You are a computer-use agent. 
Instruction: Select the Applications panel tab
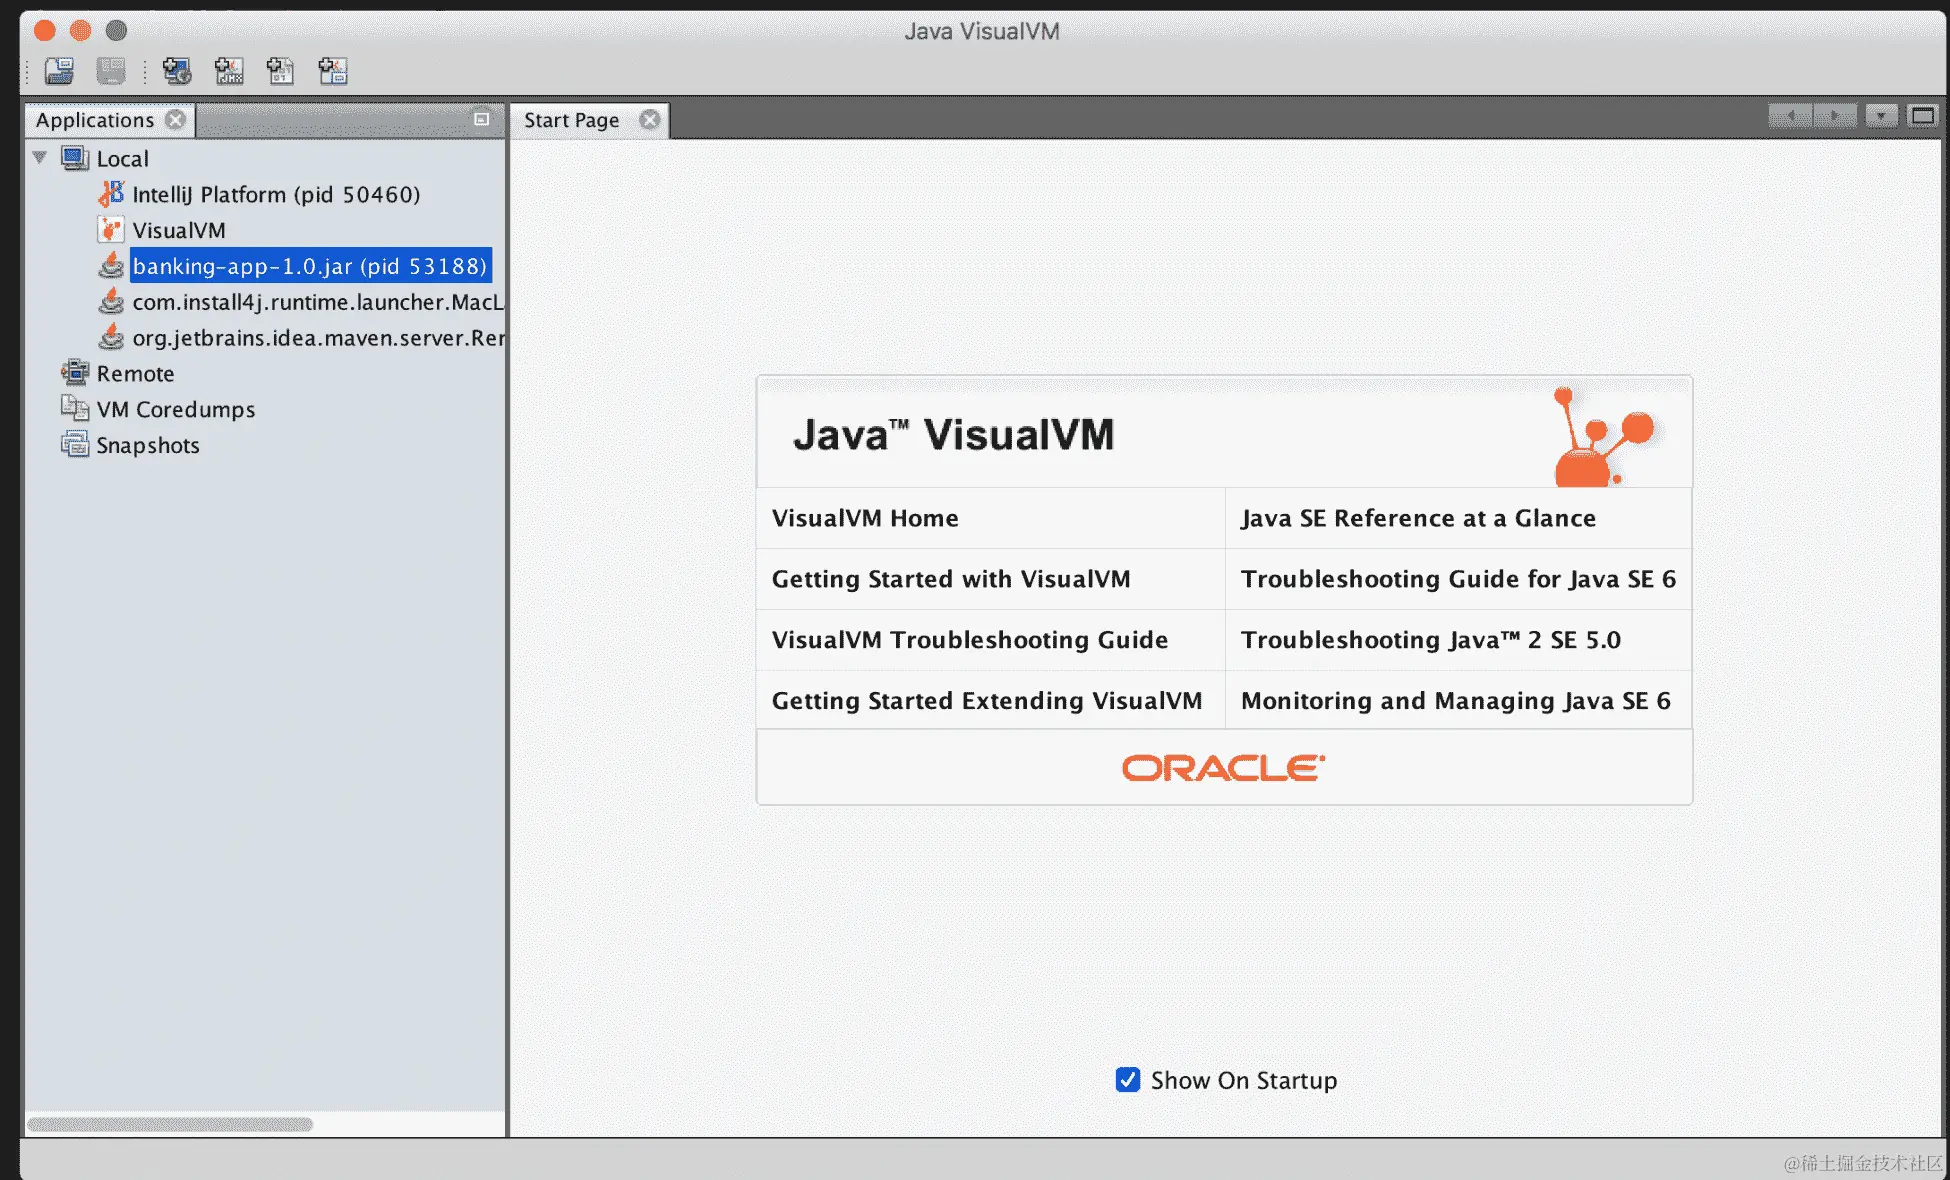point(95,120)
